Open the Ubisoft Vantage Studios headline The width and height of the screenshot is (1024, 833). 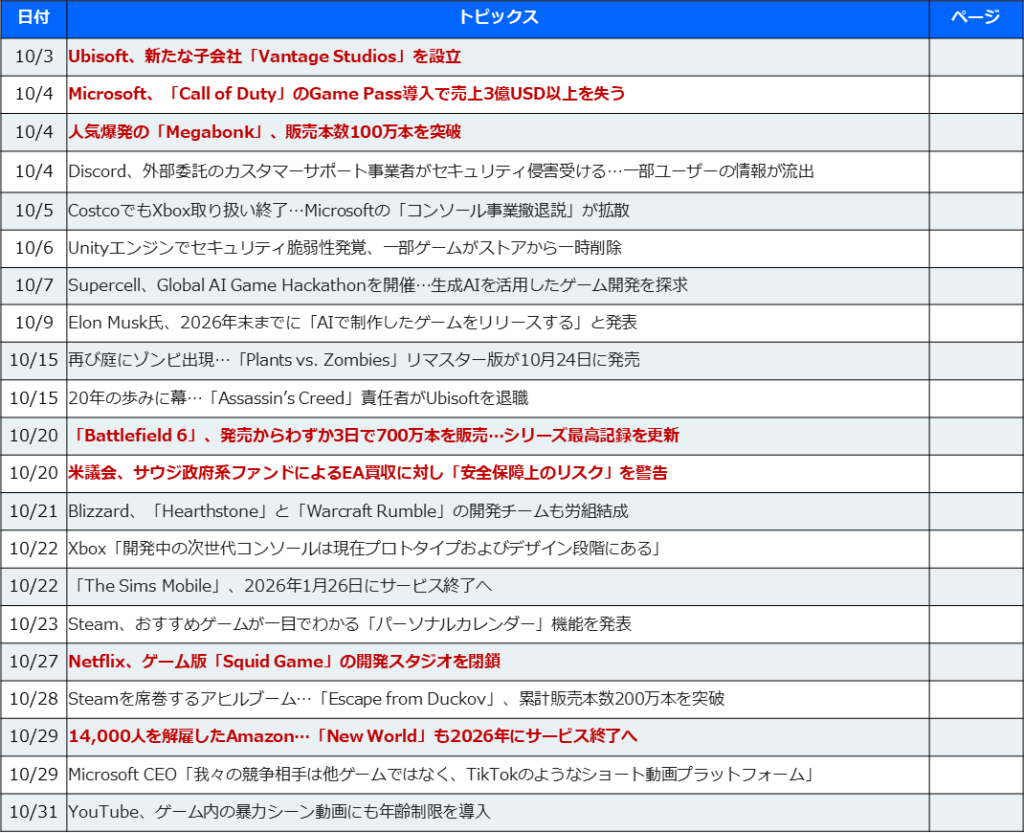(264, 57)
